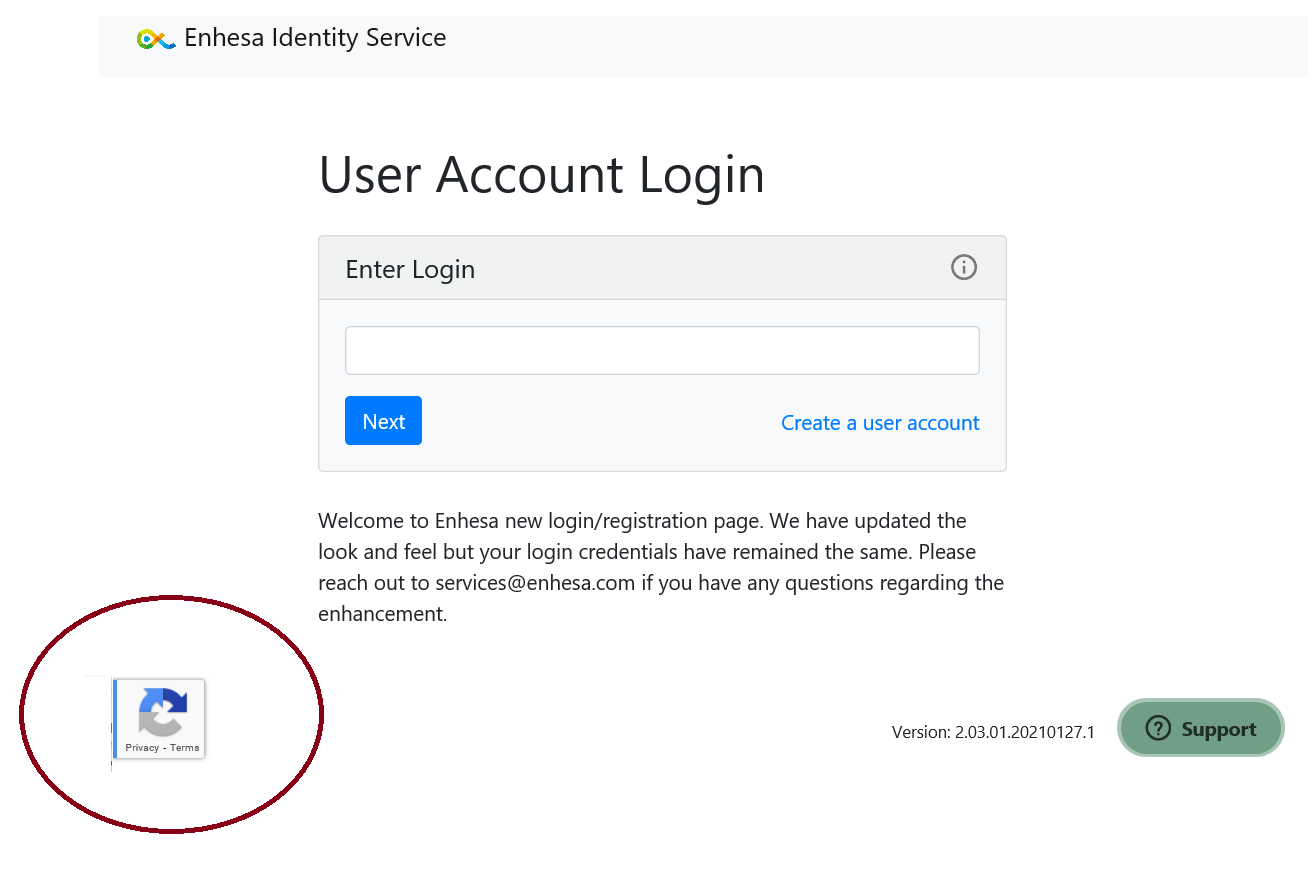
Task: Open the Create a user account link
Action: (x=880, y=423)
